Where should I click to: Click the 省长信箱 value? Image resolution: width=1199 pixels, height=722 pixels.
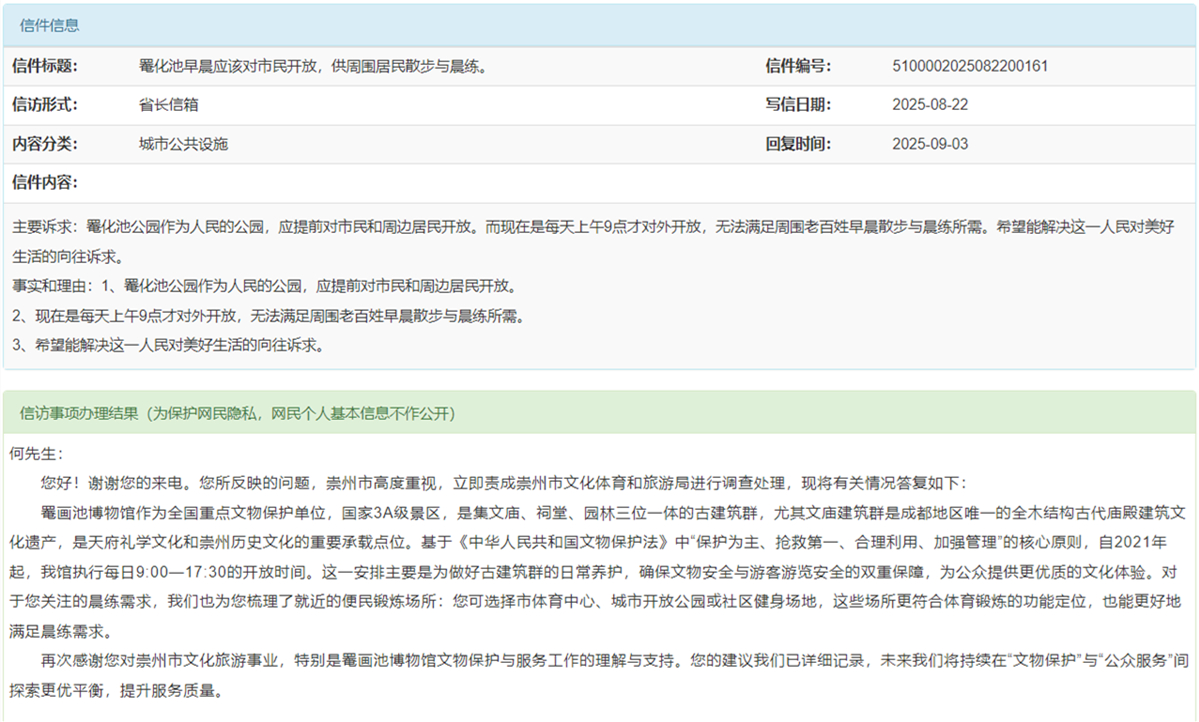point(168,105)
